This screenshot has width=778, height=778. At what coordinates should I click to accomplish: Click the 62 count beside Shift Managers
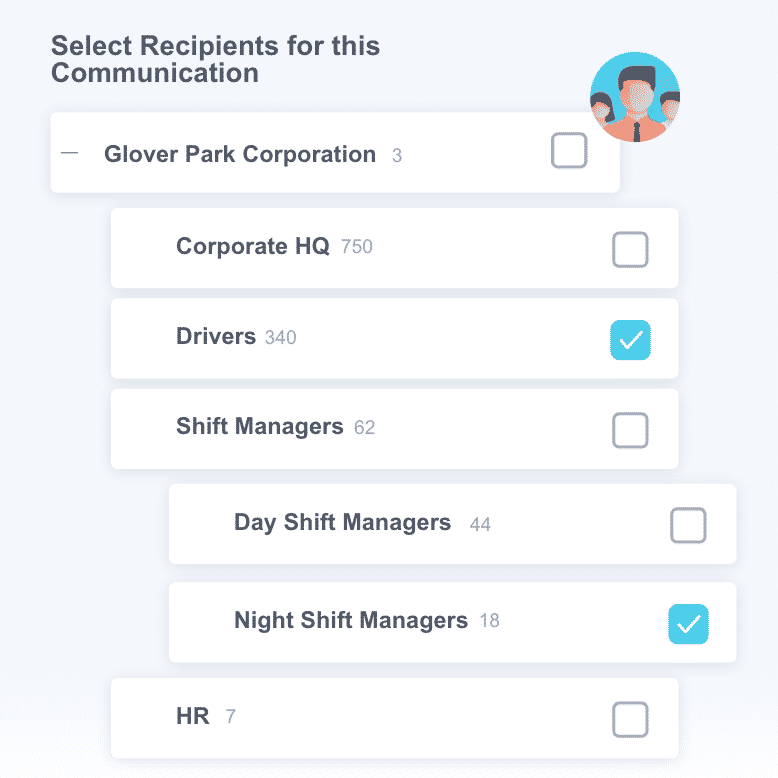365,428
